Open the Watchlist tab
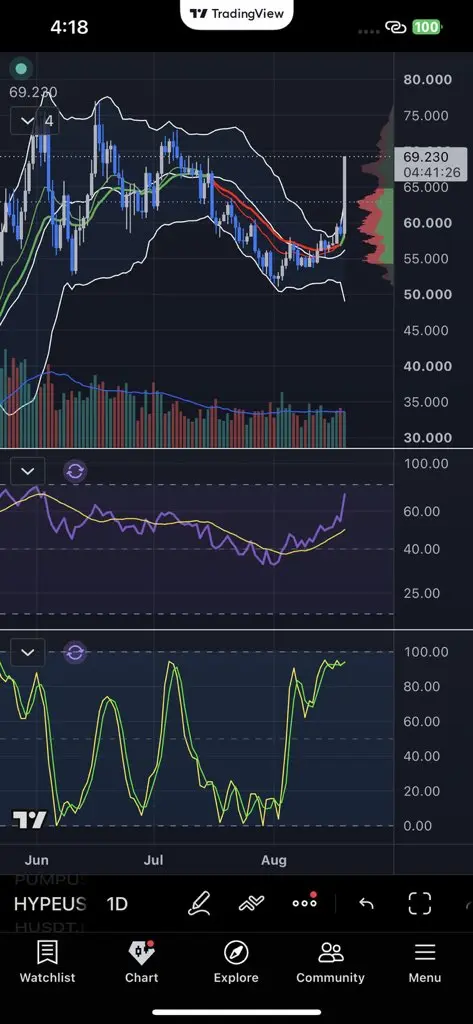 point(47,962)
